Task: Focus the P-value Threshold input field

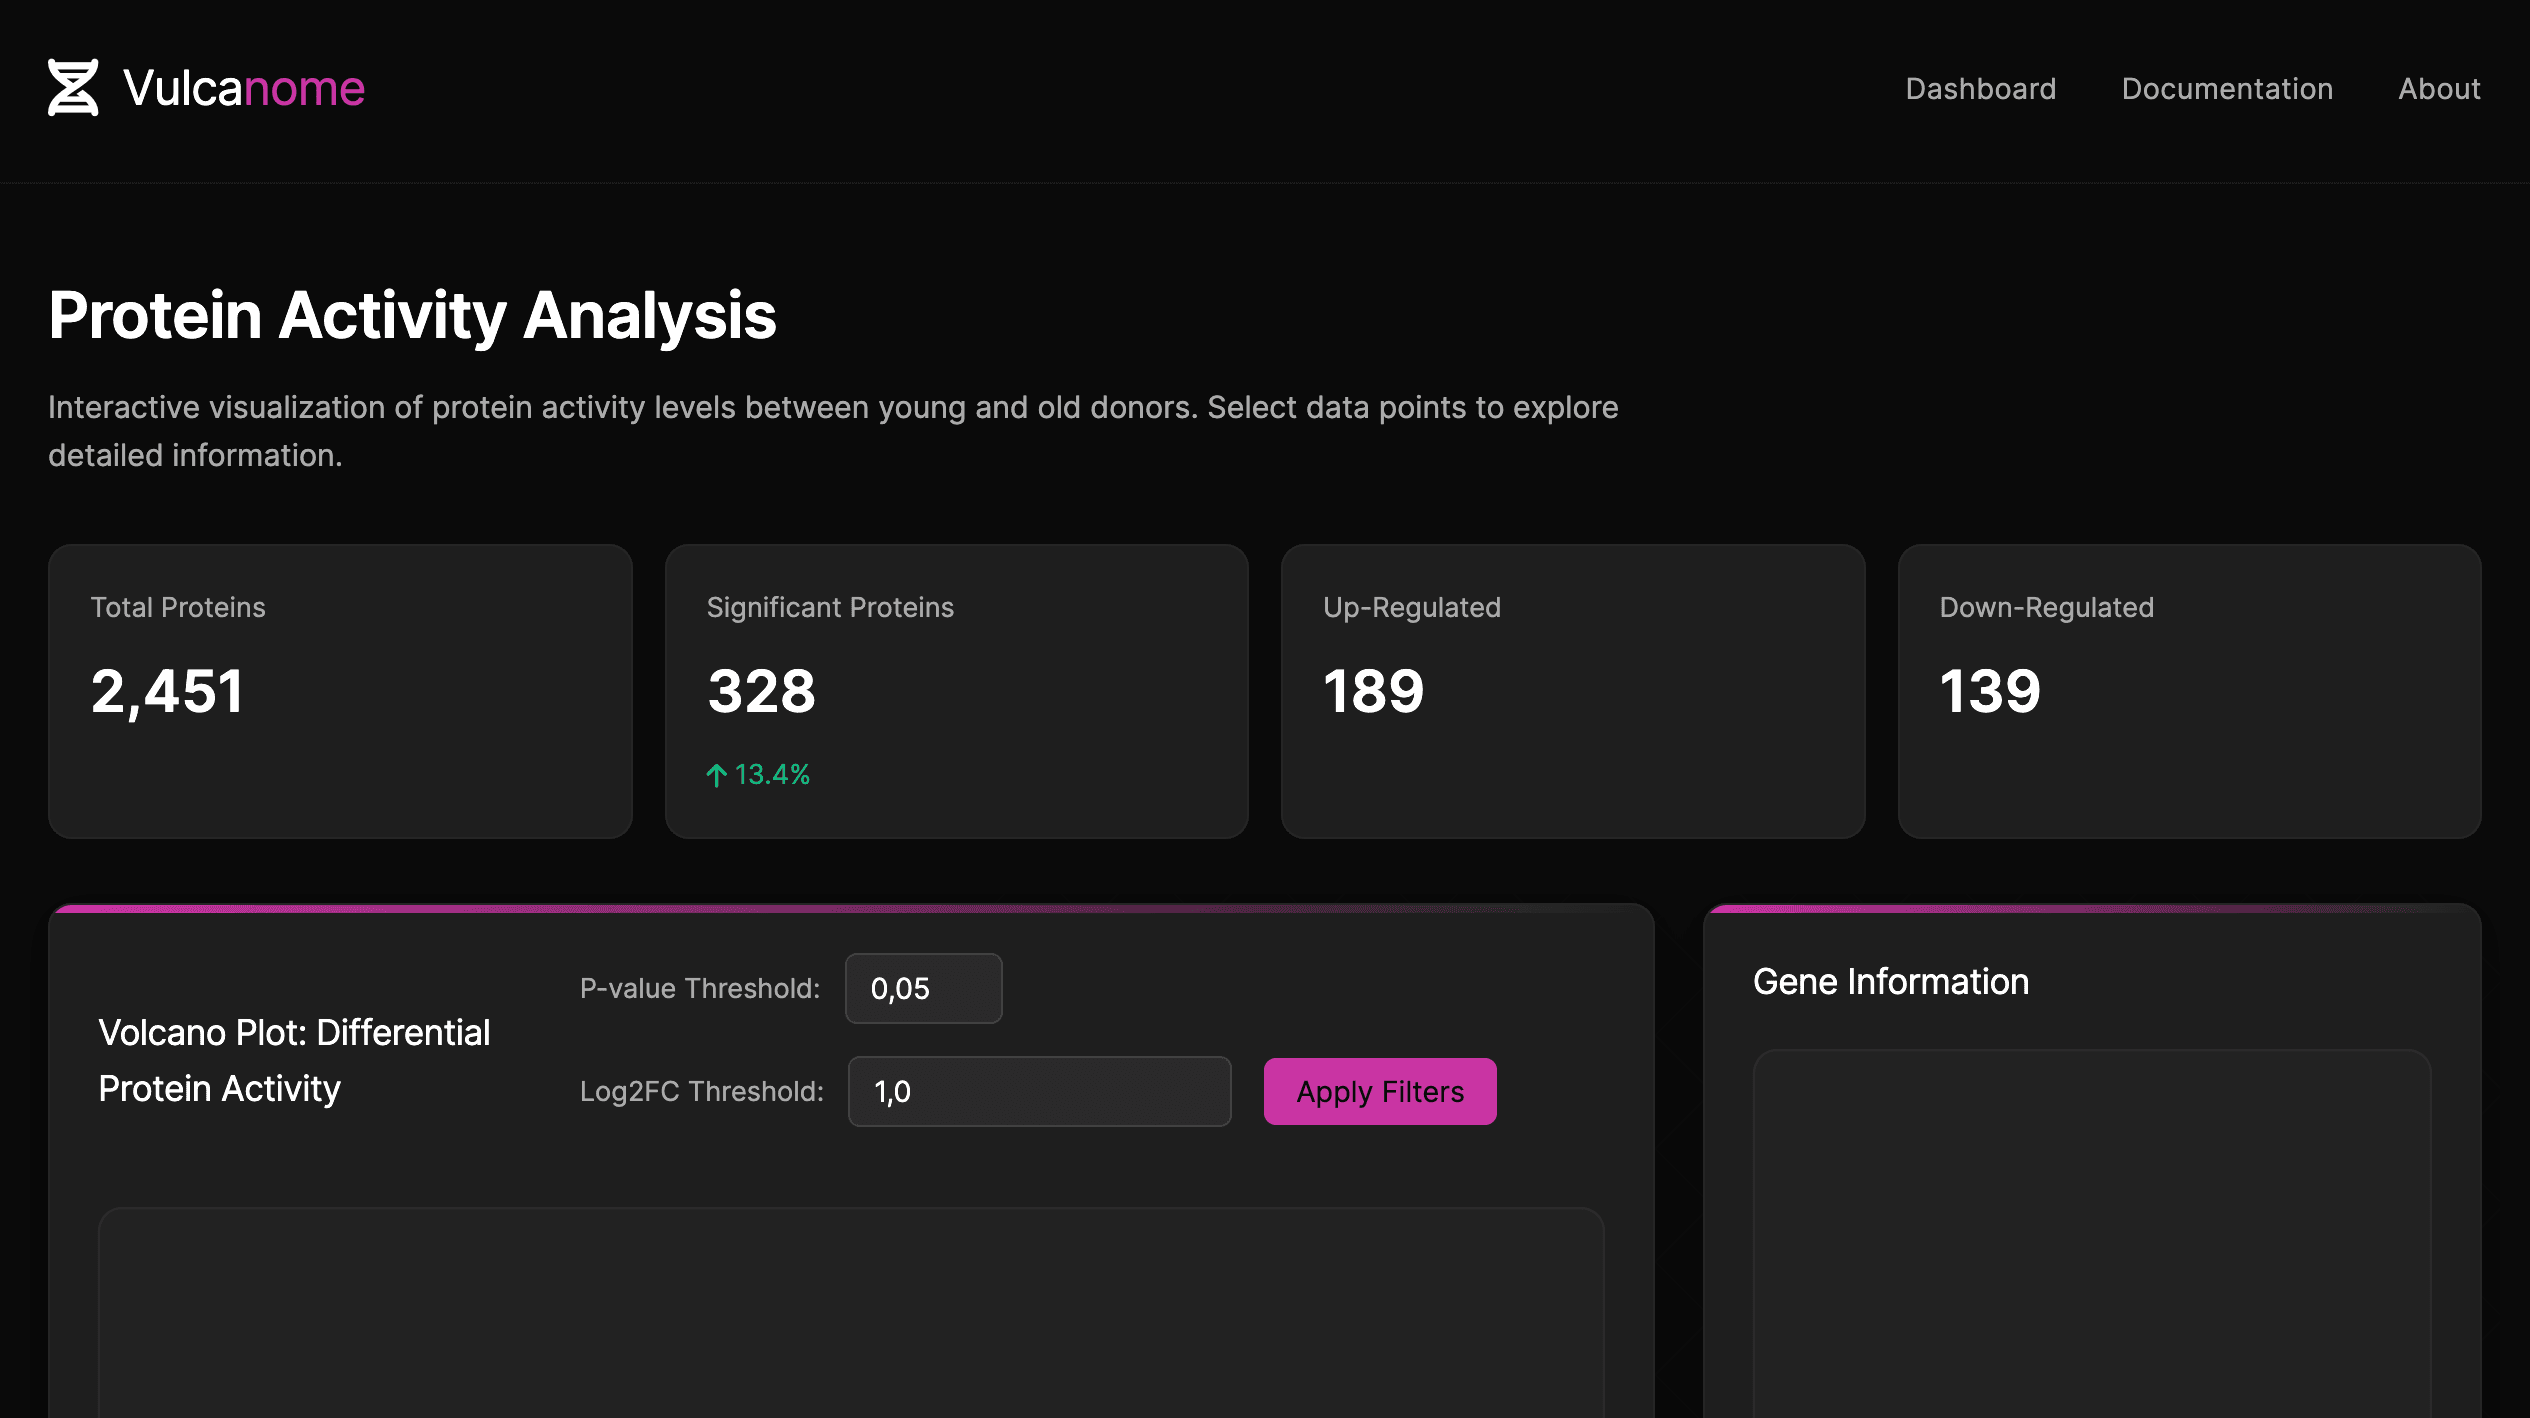Action: [923, 988]
